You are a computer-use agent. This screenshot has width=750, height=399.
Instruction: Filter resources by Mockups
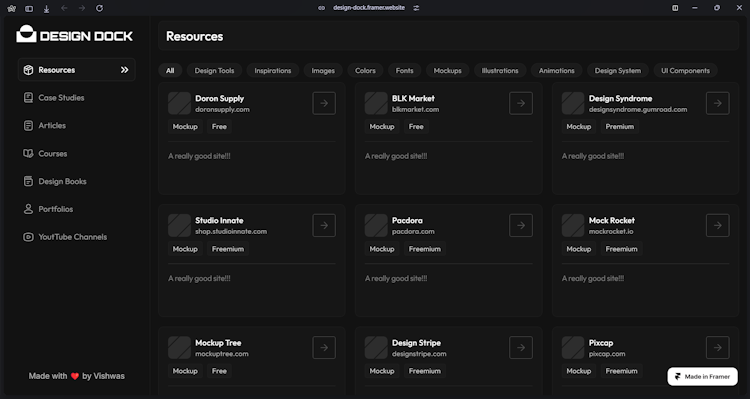click(447, 70)
